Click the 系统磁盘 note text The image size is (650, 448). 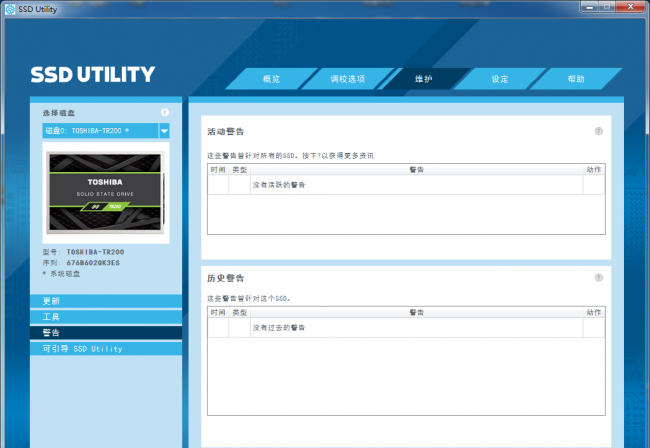[x=62, y=274]
